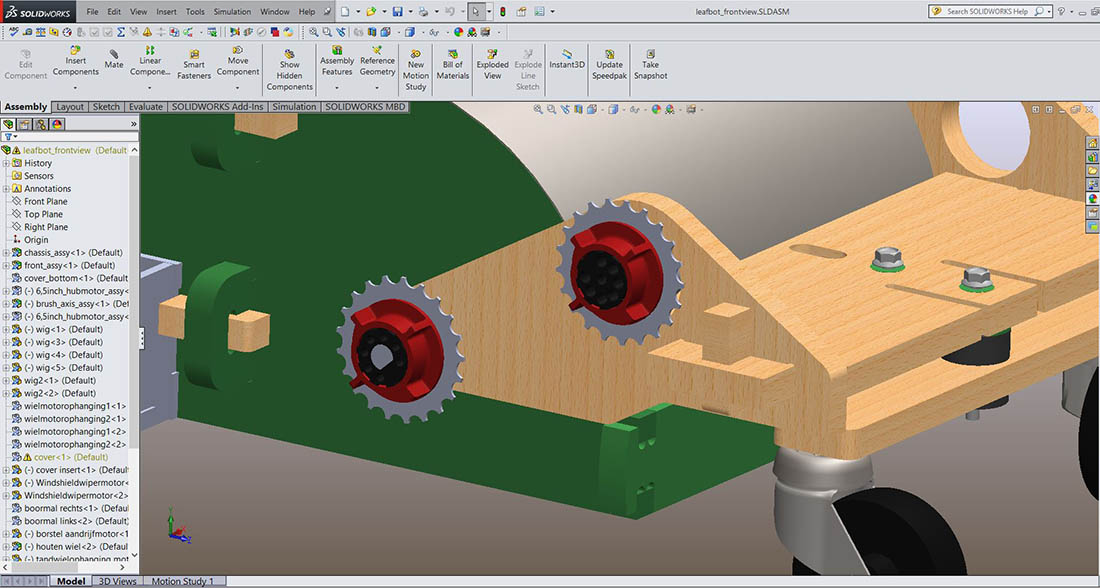Open the Tools menu

tap(195, 11)
